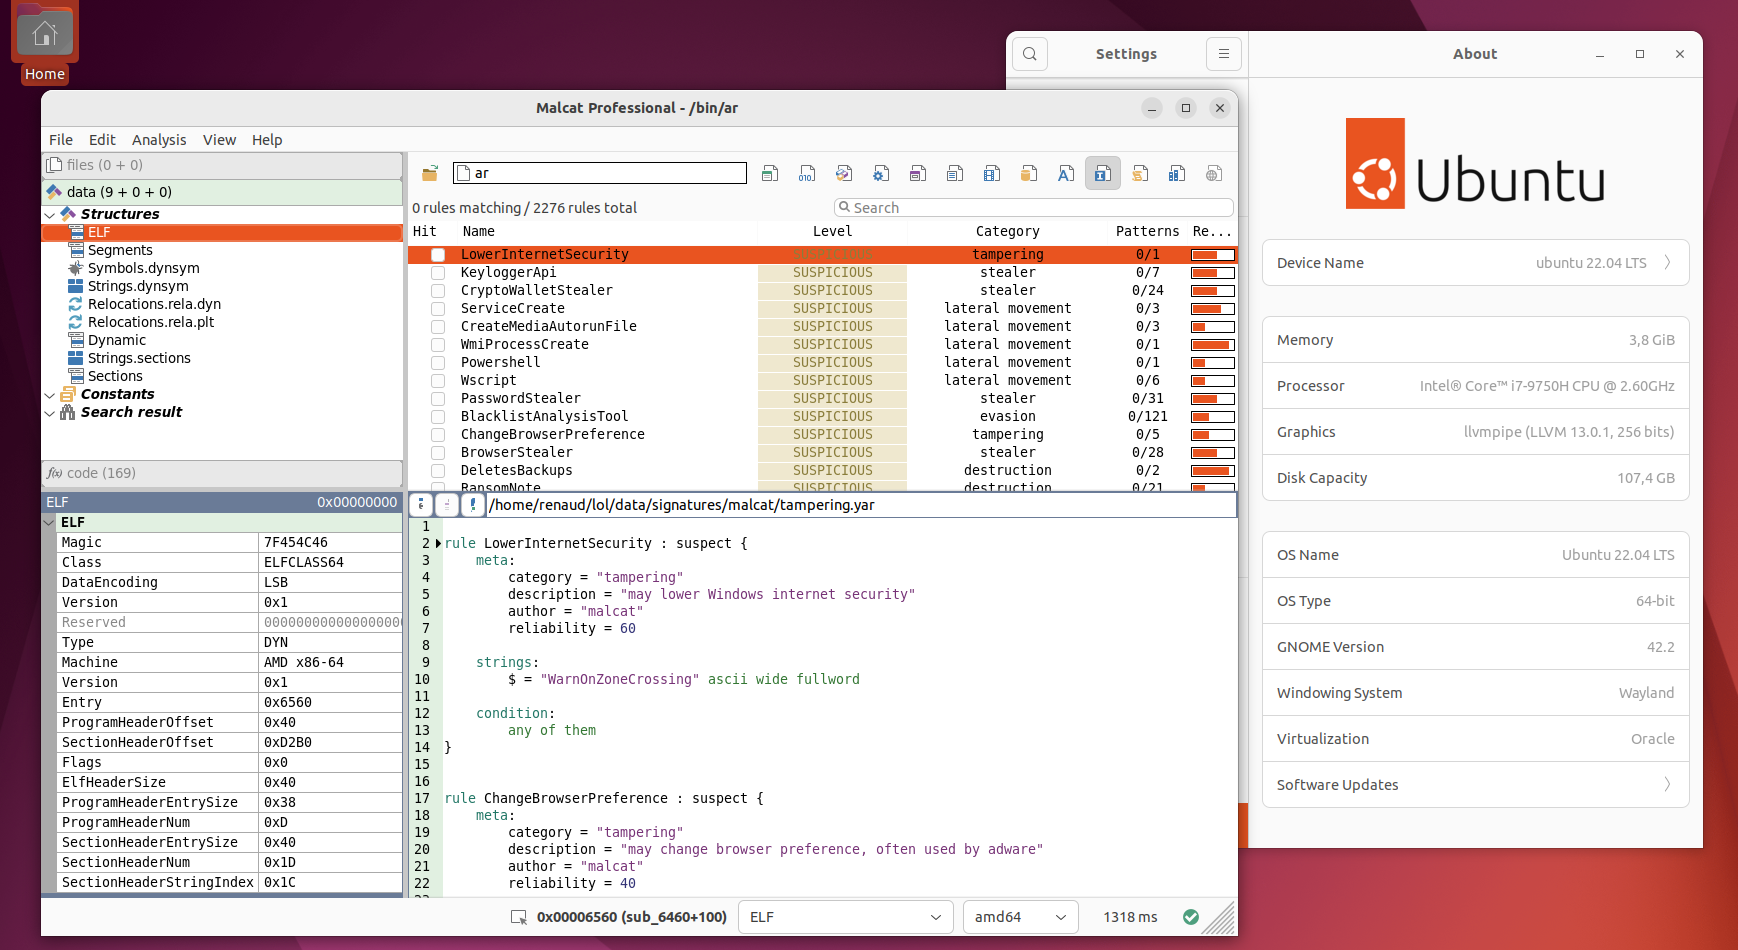Tick the Hit checkbox for LowerInternetSecurity
Image resolution: width=1738 pixels, height=950 pixels.
tap(438, 255)
